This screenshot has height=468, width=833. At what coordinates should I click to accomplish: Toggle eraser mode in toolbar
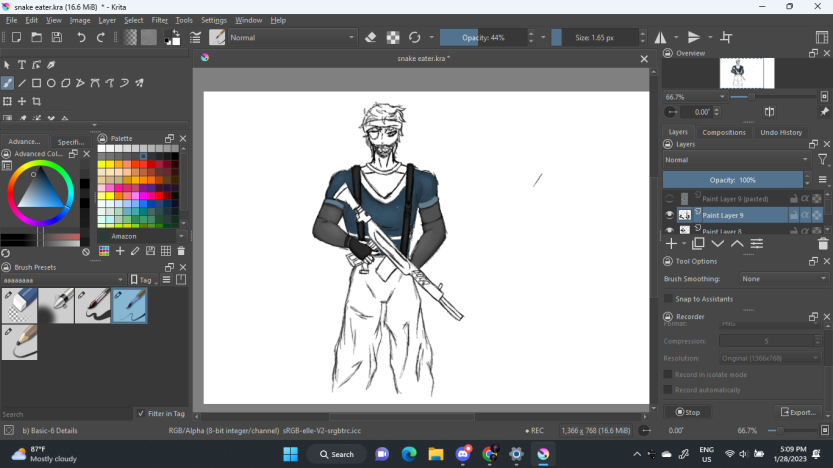tap(371, 37)
